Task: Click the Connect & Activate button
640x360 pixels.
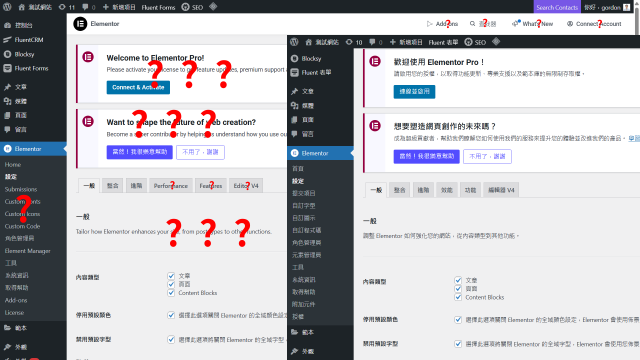Action: (138, 87)
